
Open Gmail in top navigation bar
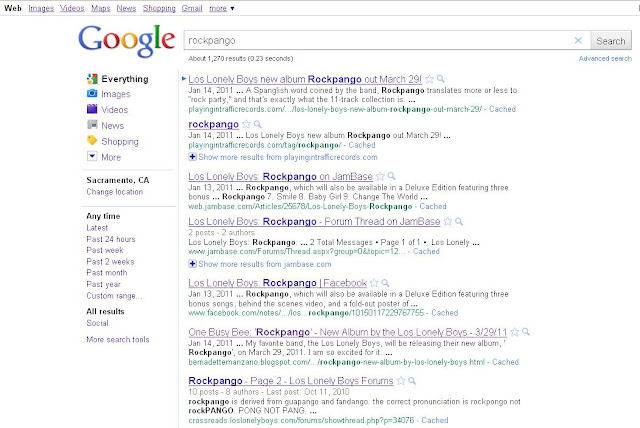[192, 8]
